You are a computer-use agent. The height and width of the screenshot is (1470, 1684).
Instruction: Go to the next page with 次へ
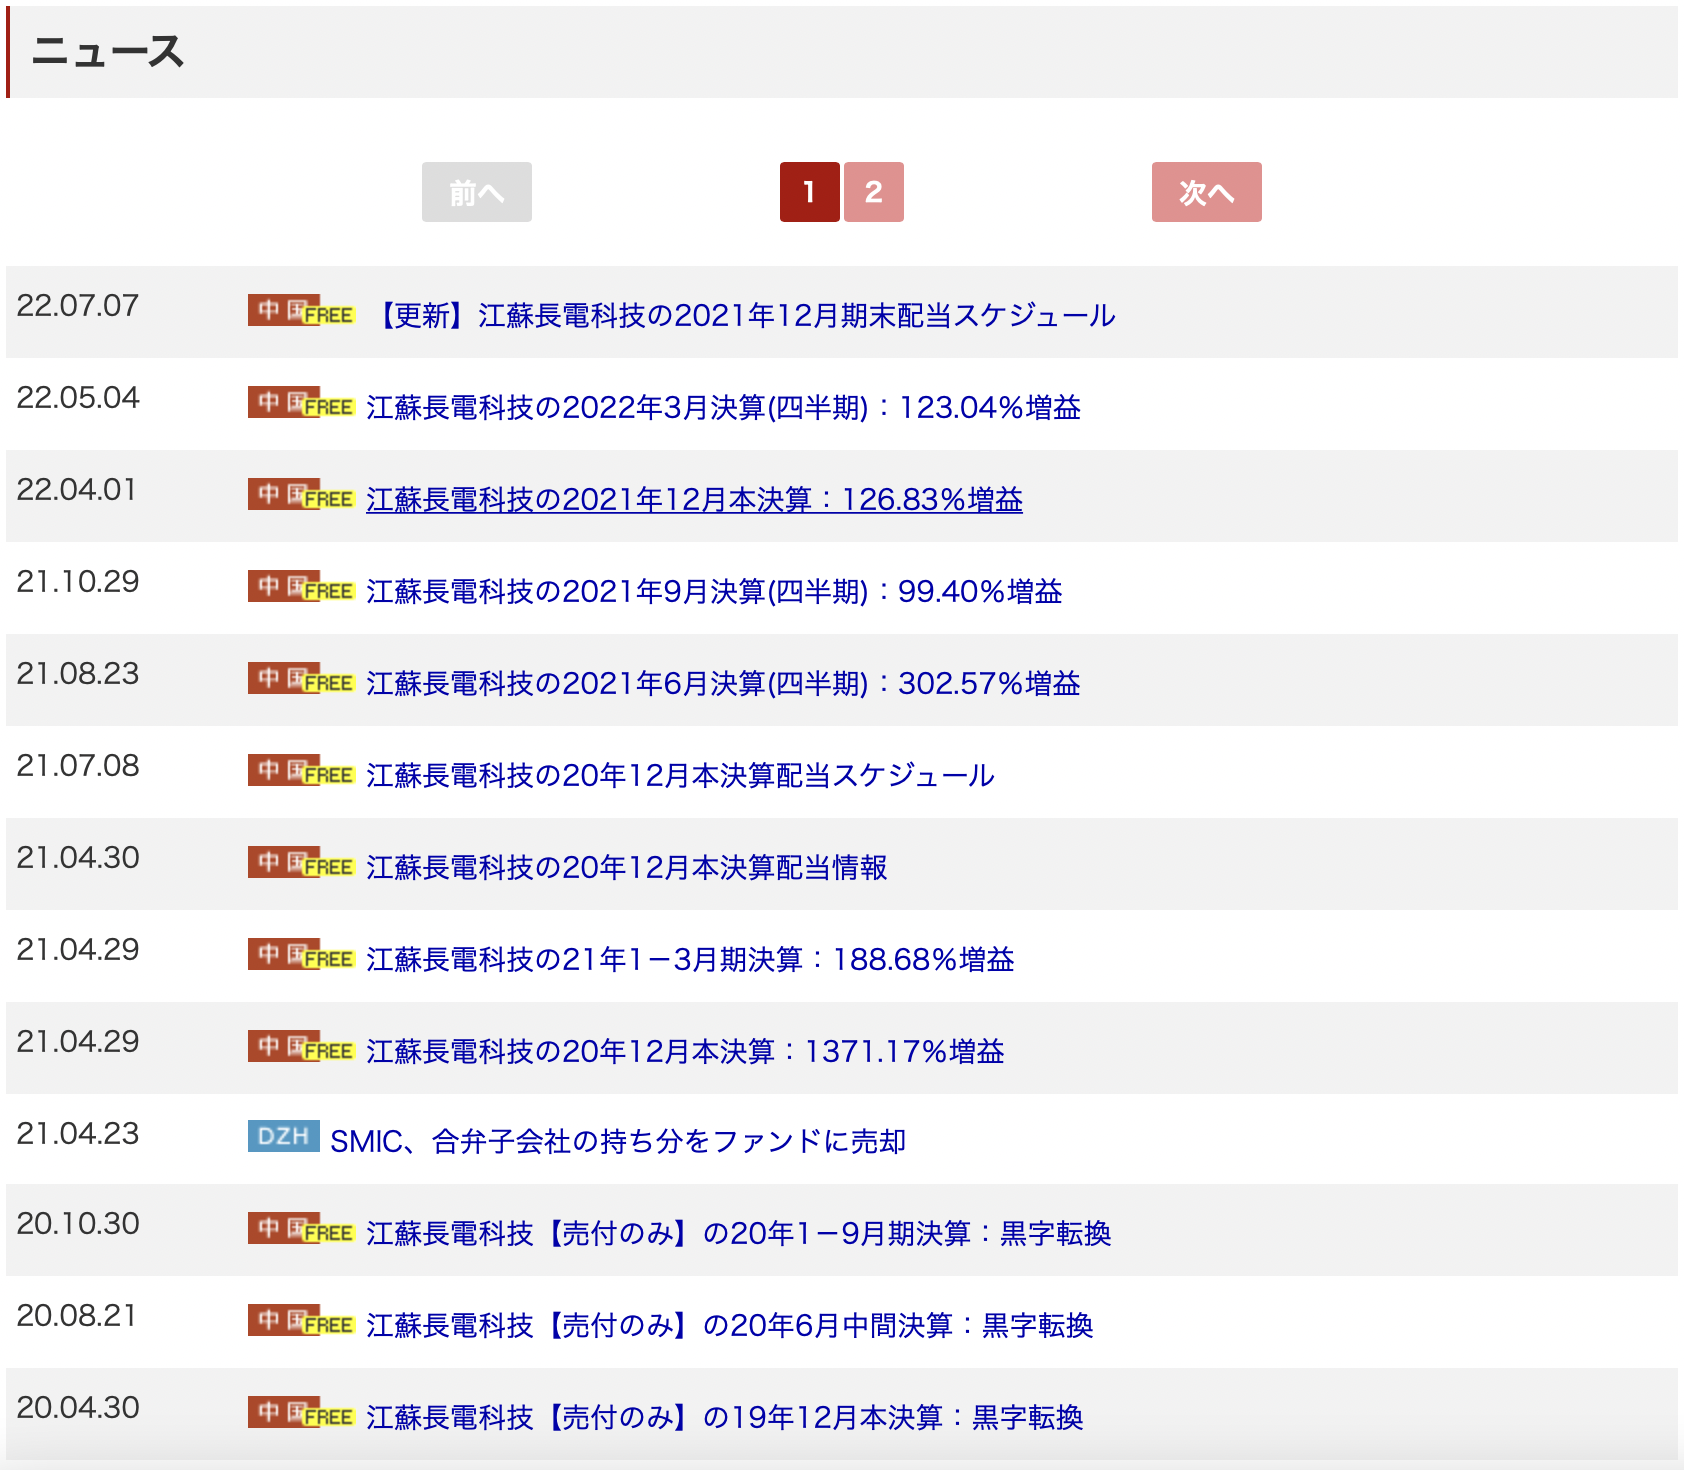[x=1207, y=192]
